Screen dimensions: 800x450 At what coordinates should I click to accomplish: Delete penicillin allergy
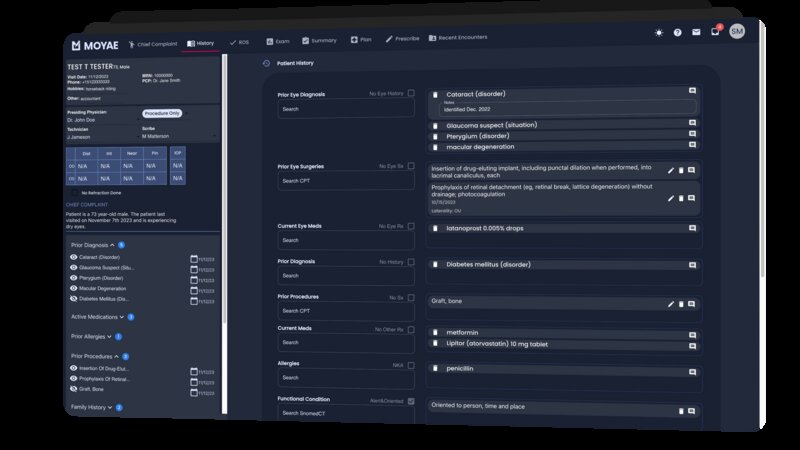(x=435, y=368)
